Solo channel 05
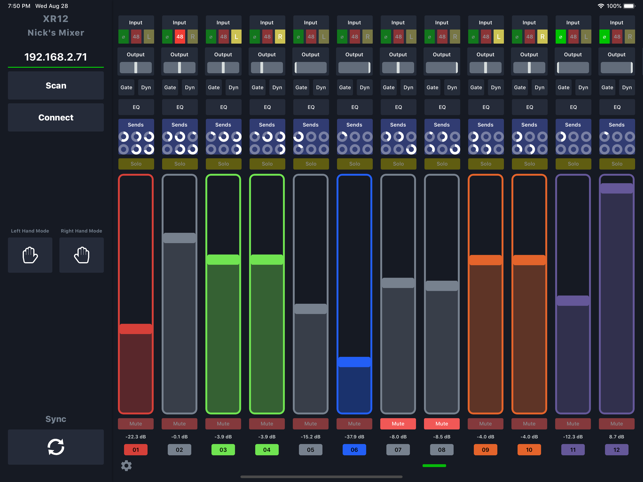The width and height of the screenshot is (643, 482). click(311, 164)
